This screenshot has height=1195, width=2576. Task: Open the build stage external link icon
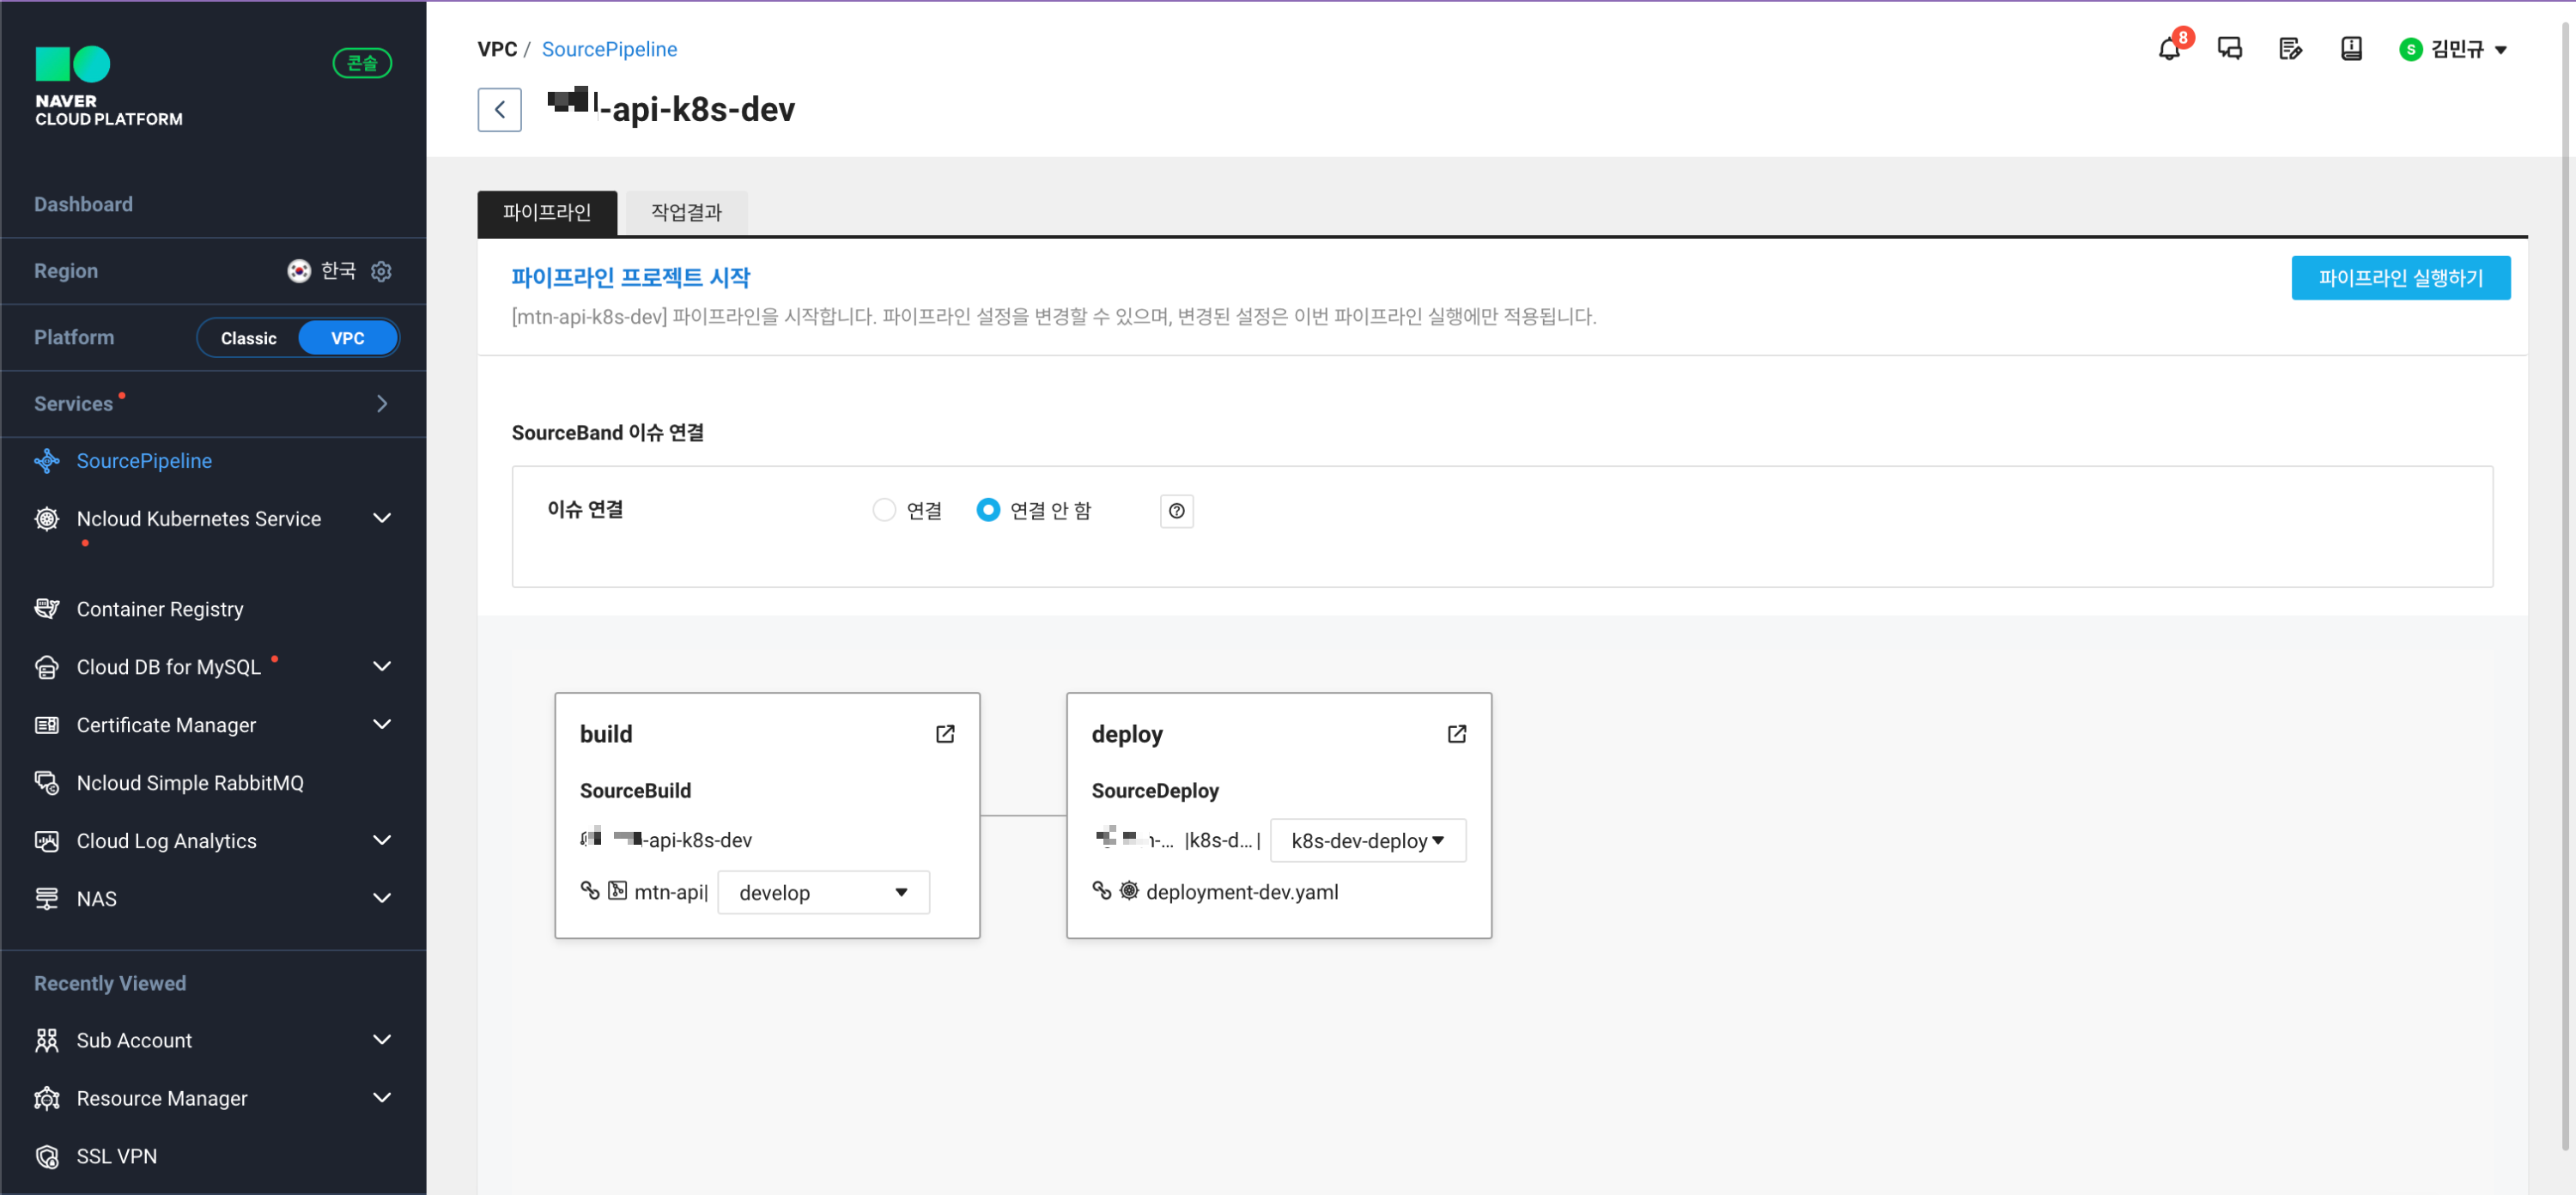click(944, 734)
